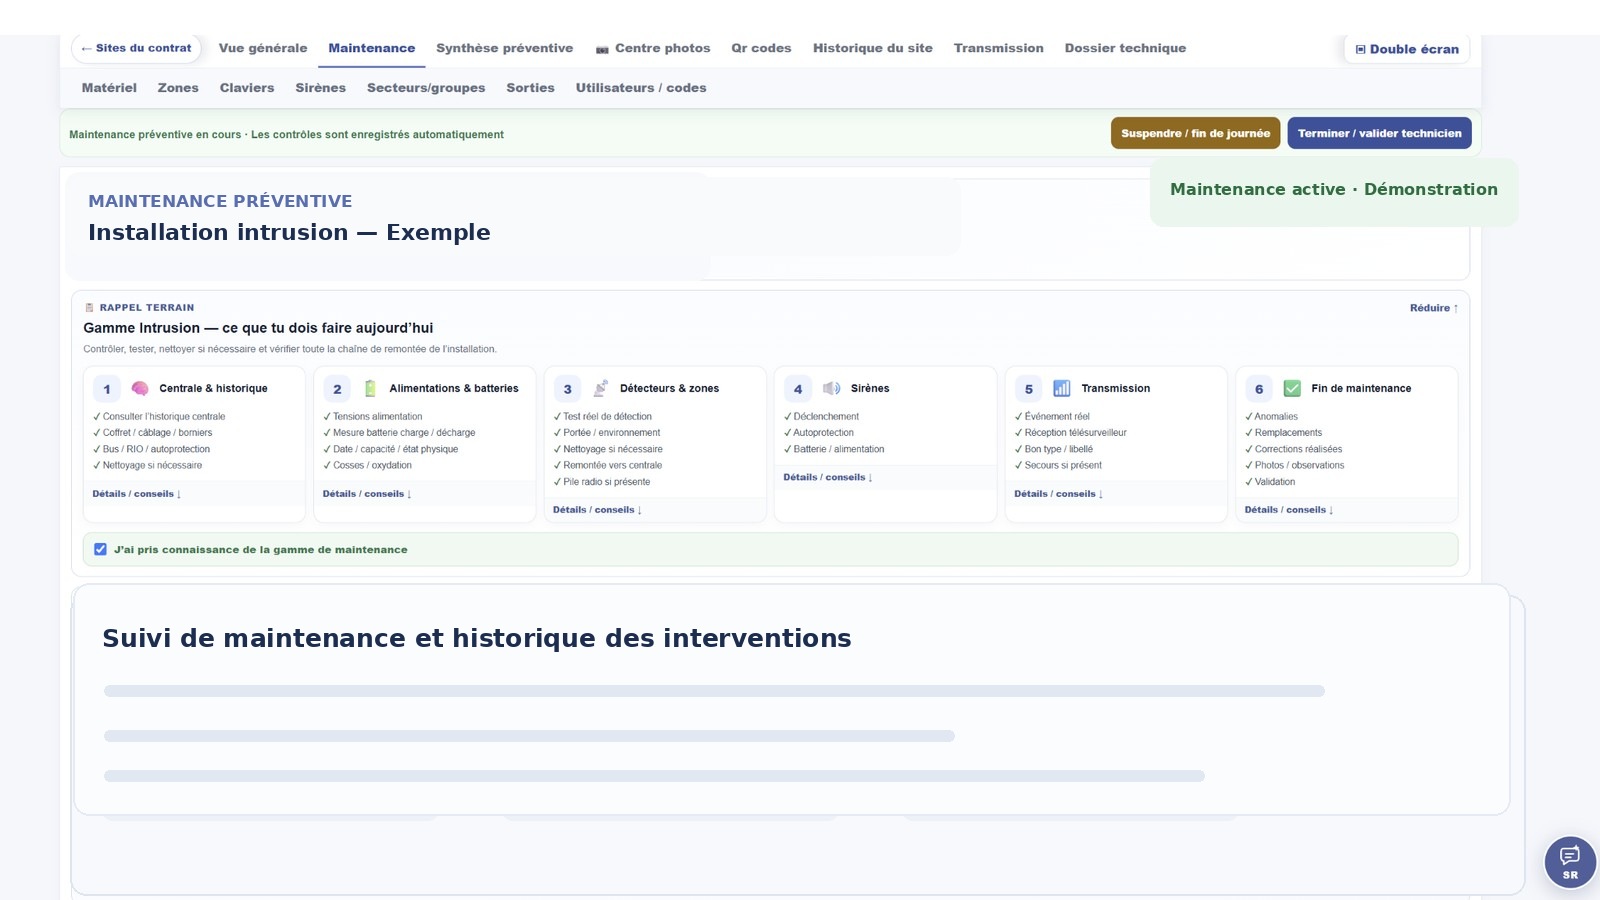Click 'Mesure batterie charge / décharge' item
This screenshot has height=900, width=1600.
click(399, 433)
